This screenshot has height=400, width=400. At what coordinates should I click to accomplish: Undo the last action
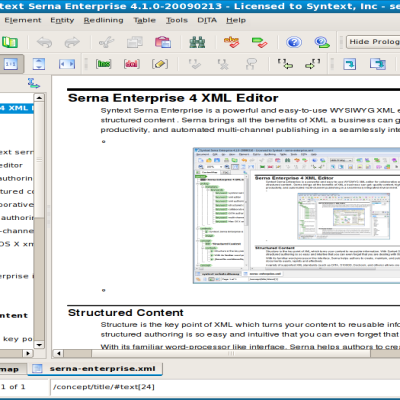[44, 42]
